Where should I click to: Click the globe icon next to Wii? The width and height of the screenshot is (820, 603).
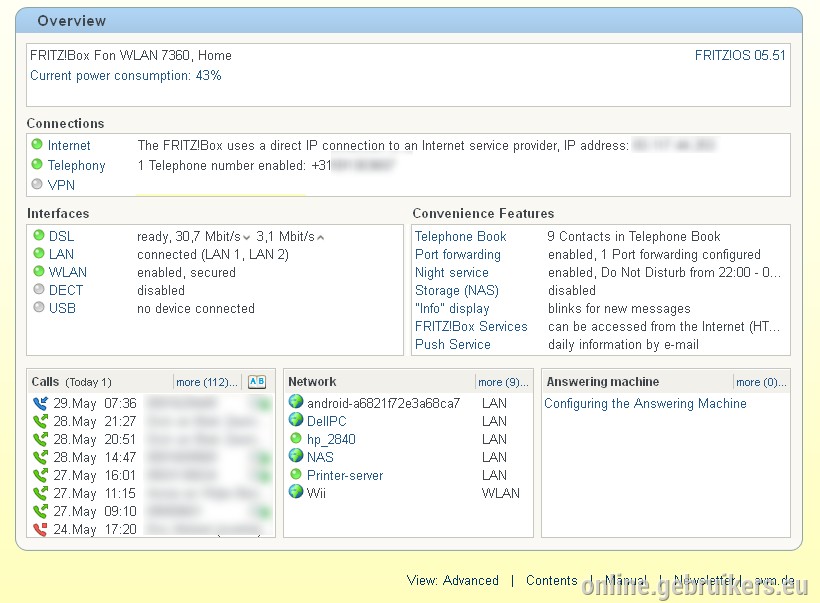(296, 492)
